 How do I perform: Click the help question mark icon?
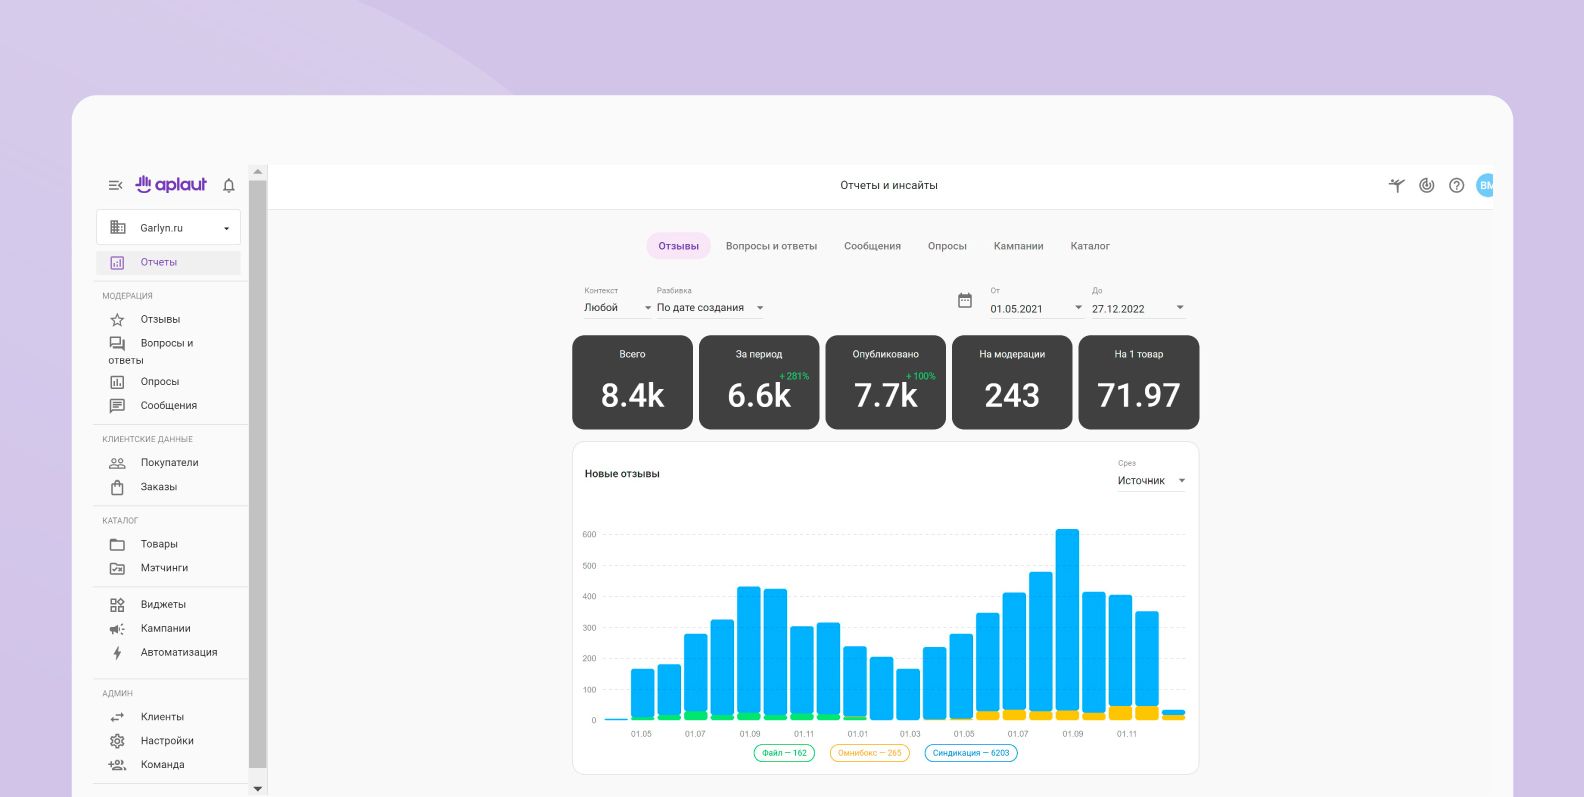(1456, 185)
